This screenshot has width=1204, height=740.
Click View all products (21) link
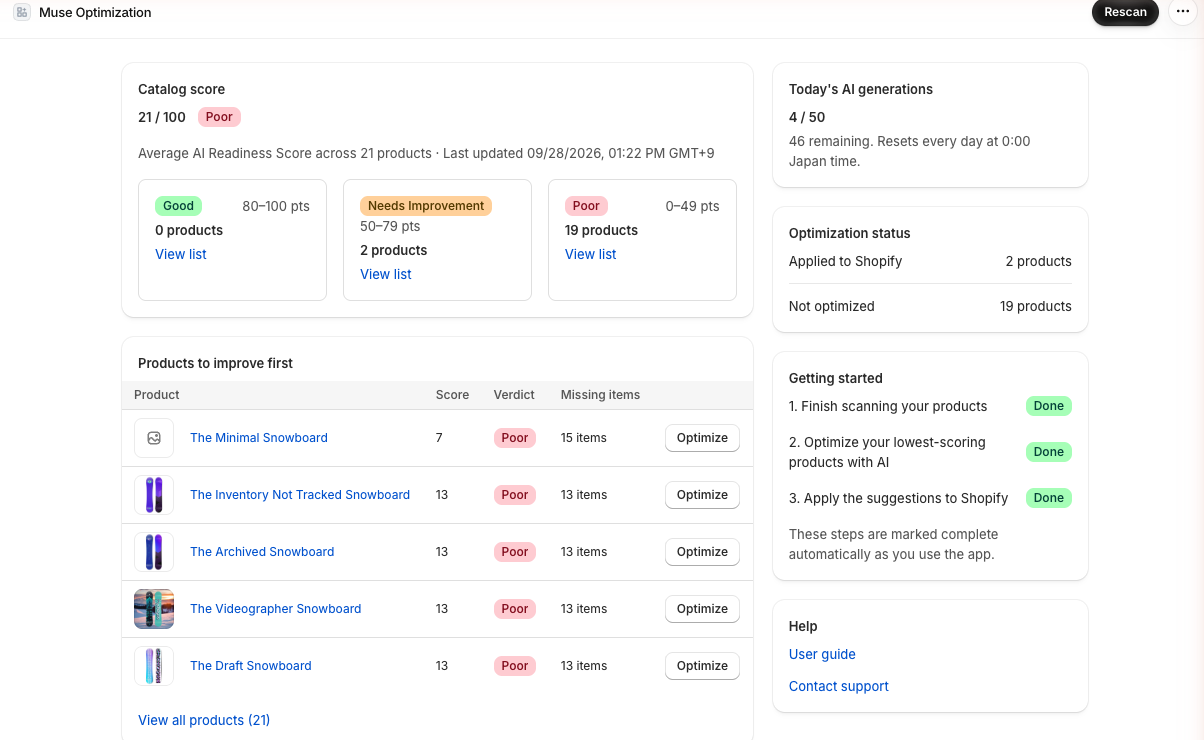click(x=204, y=720)
